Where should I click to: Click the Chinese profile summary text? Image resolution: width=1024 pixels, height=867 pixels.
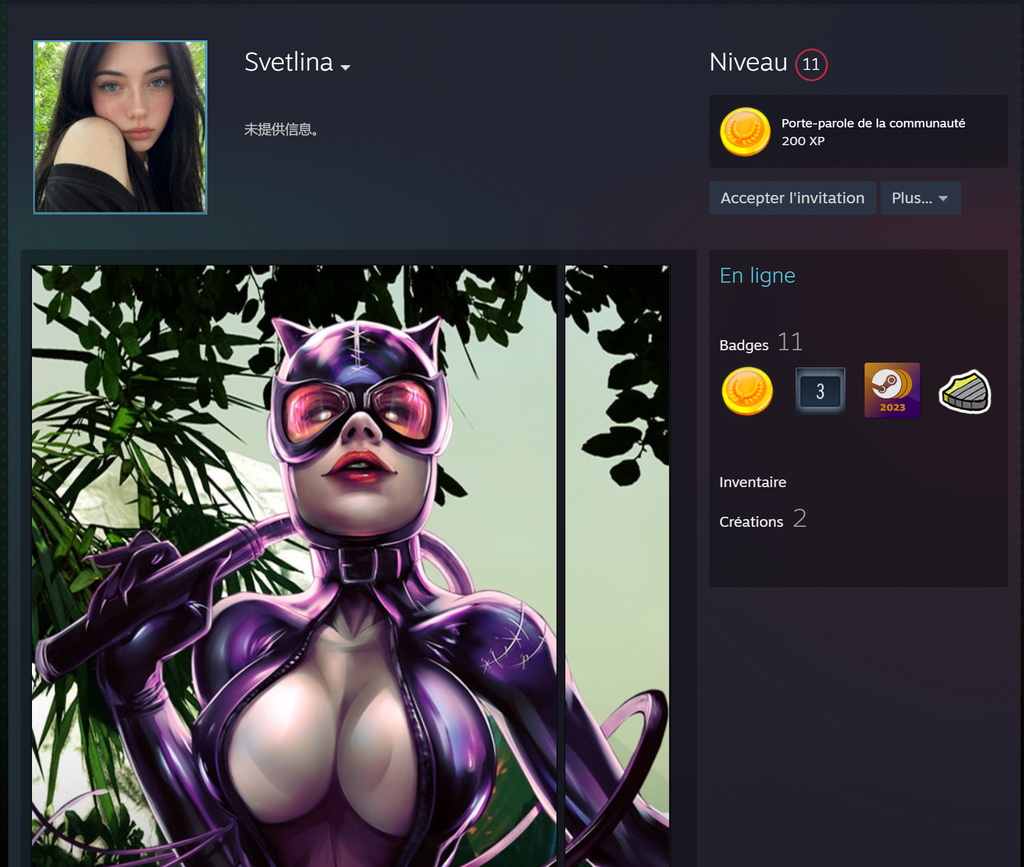281,129
